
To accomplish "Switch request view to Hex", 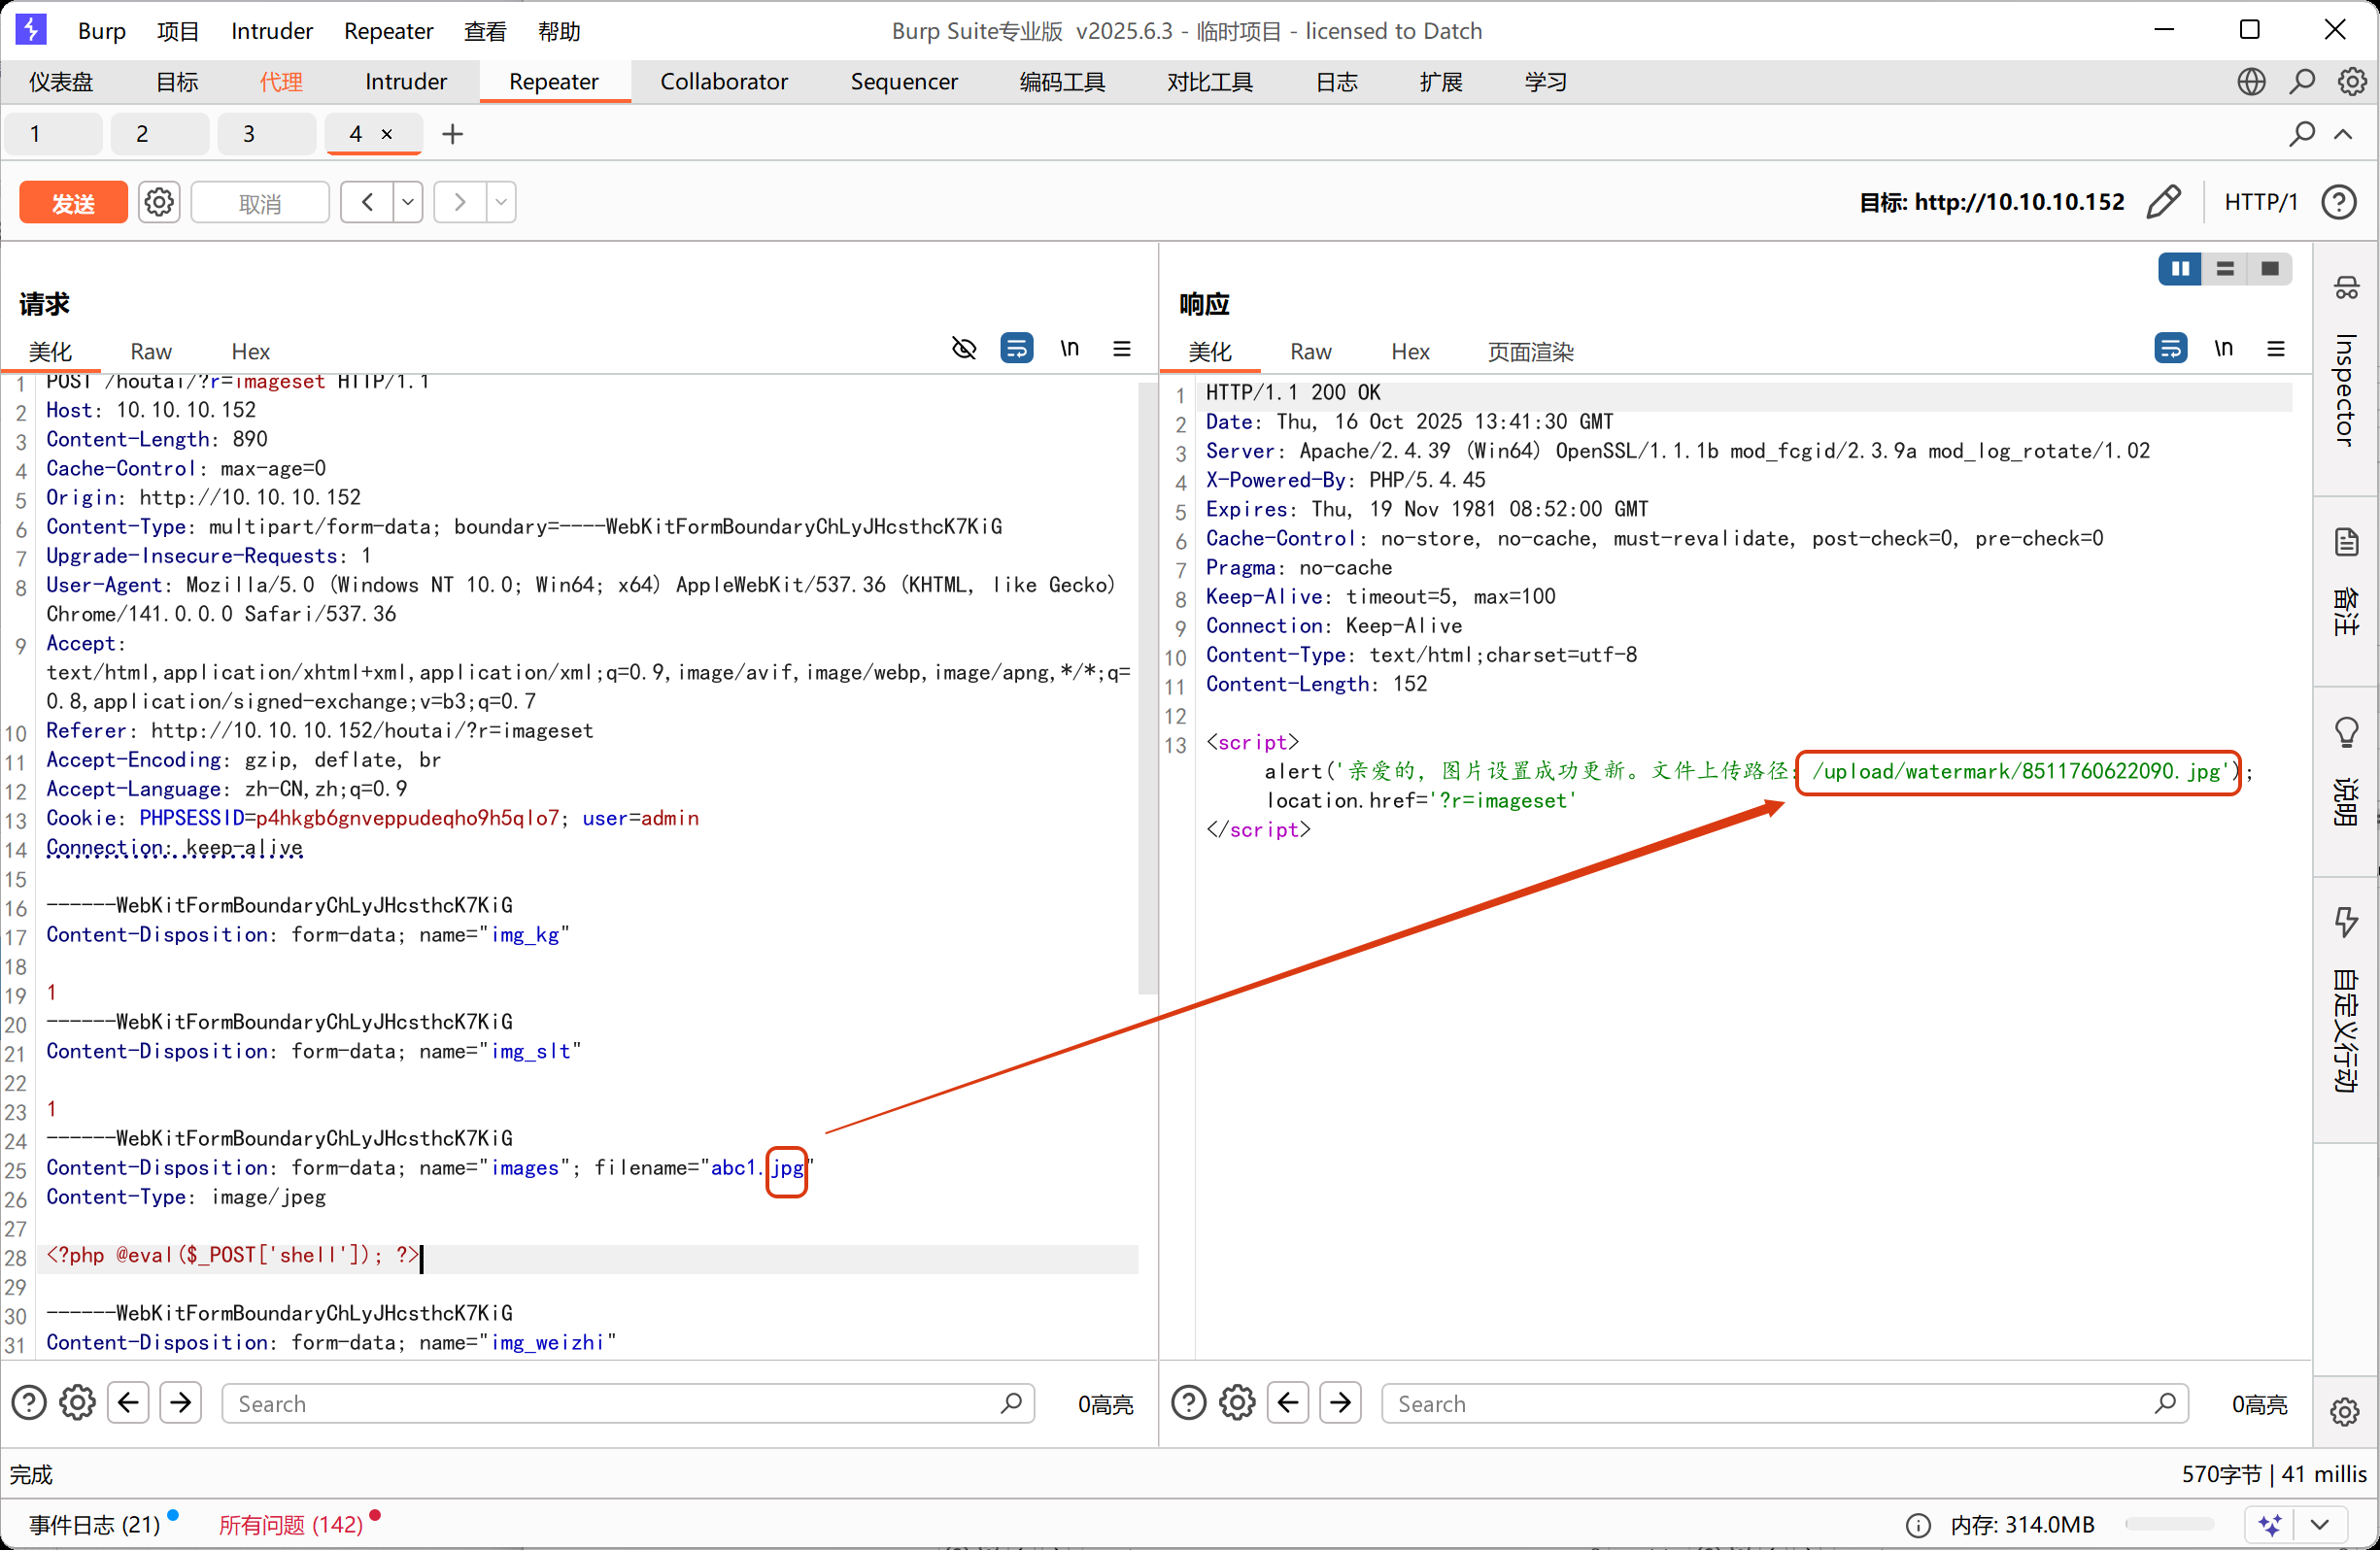I will click(250, 351).
